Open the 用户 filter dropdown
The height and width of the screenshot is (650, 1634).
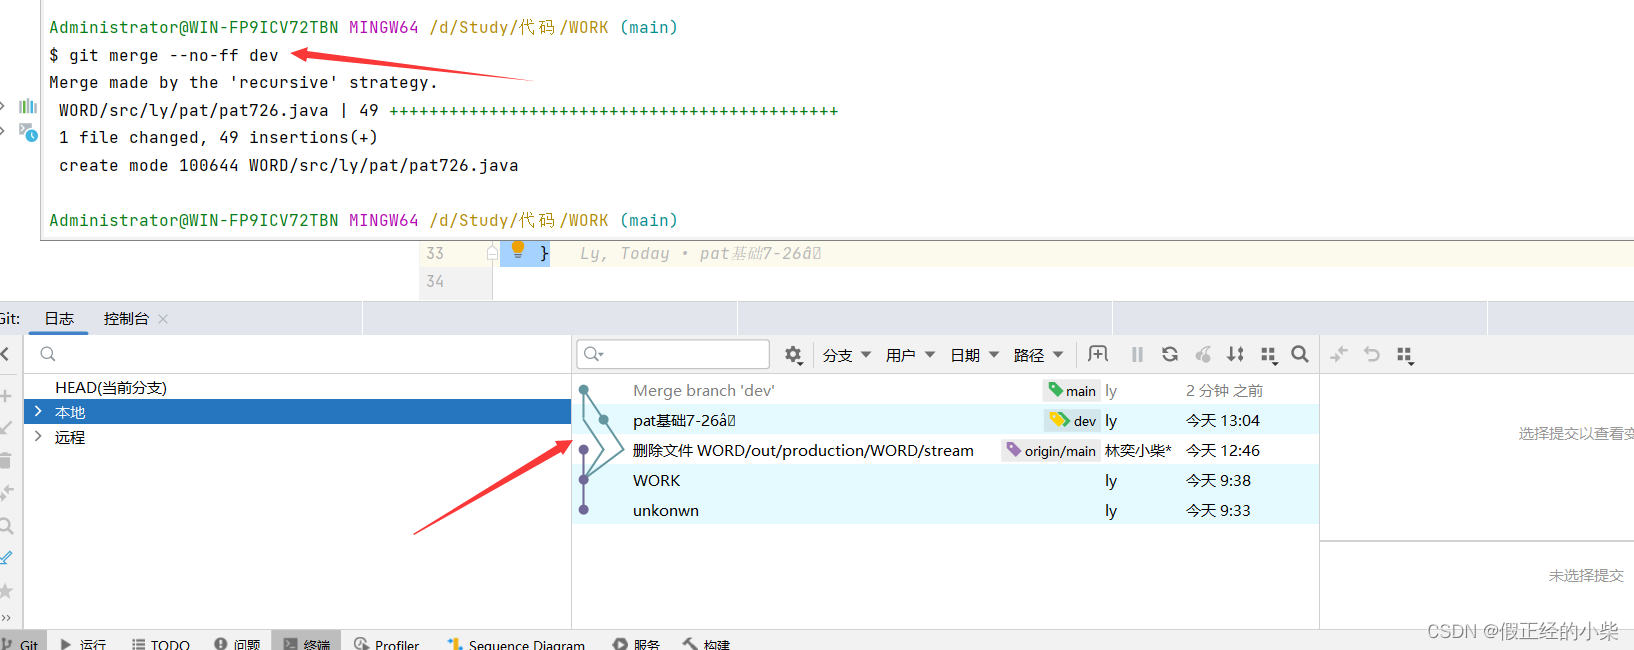(910, 355)
